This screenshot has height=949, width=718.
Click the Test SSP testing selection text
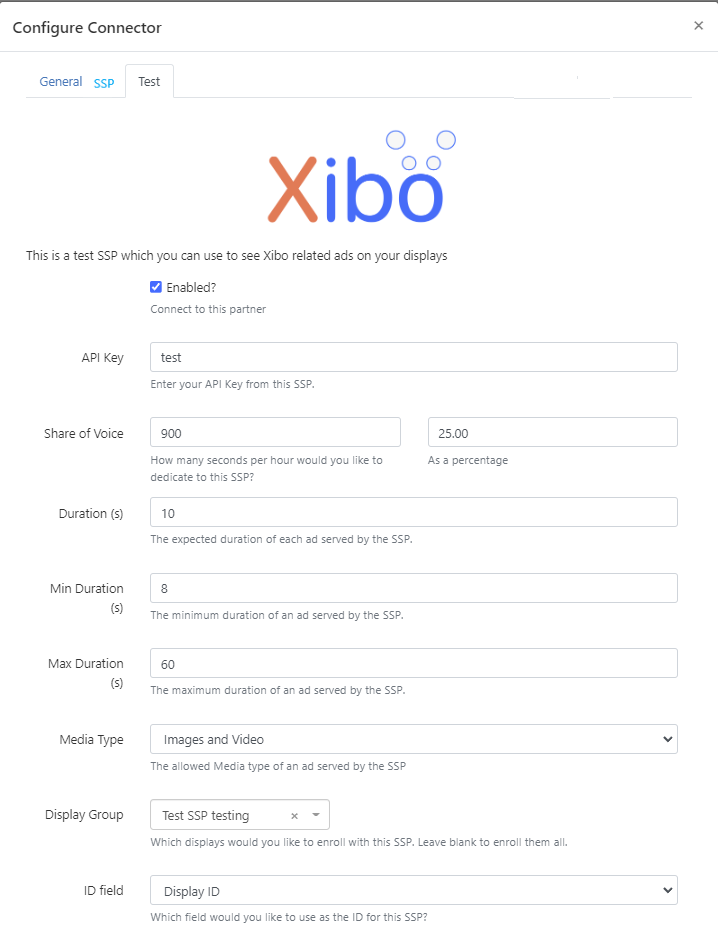tap(206, 816)
